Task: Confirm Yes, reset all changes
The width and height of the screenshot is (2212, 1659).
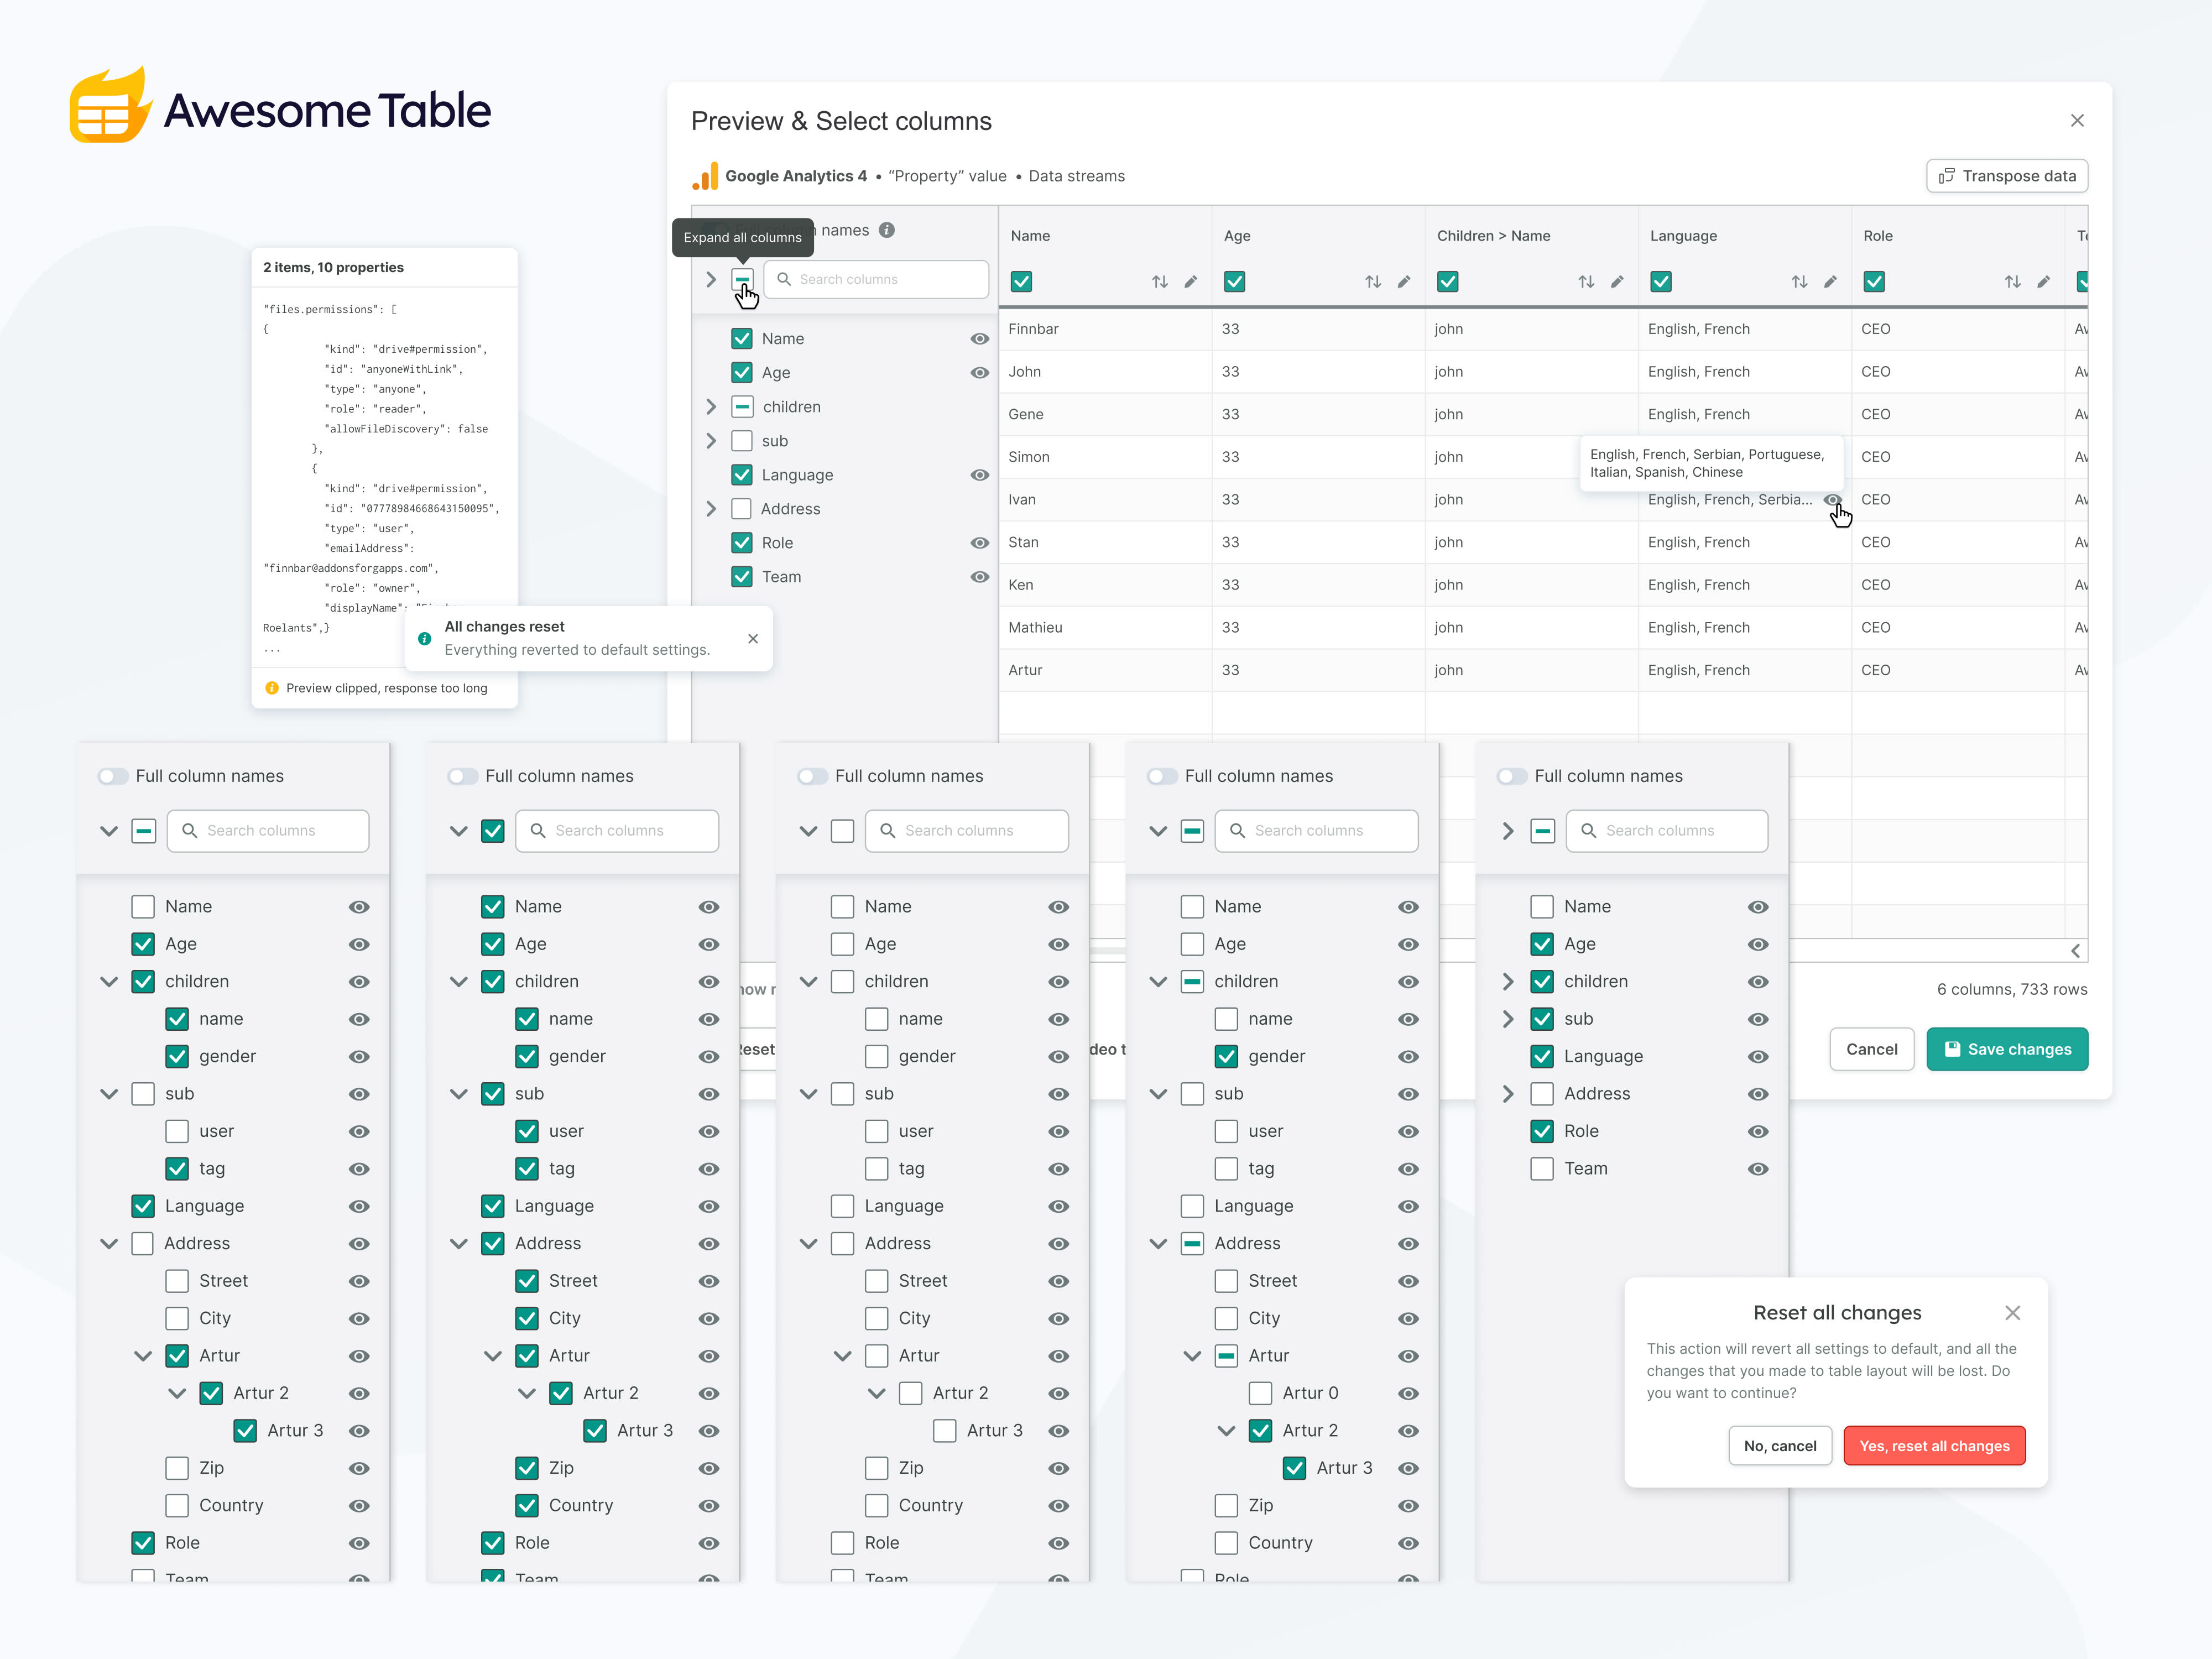Action: pos(1934,1445)
